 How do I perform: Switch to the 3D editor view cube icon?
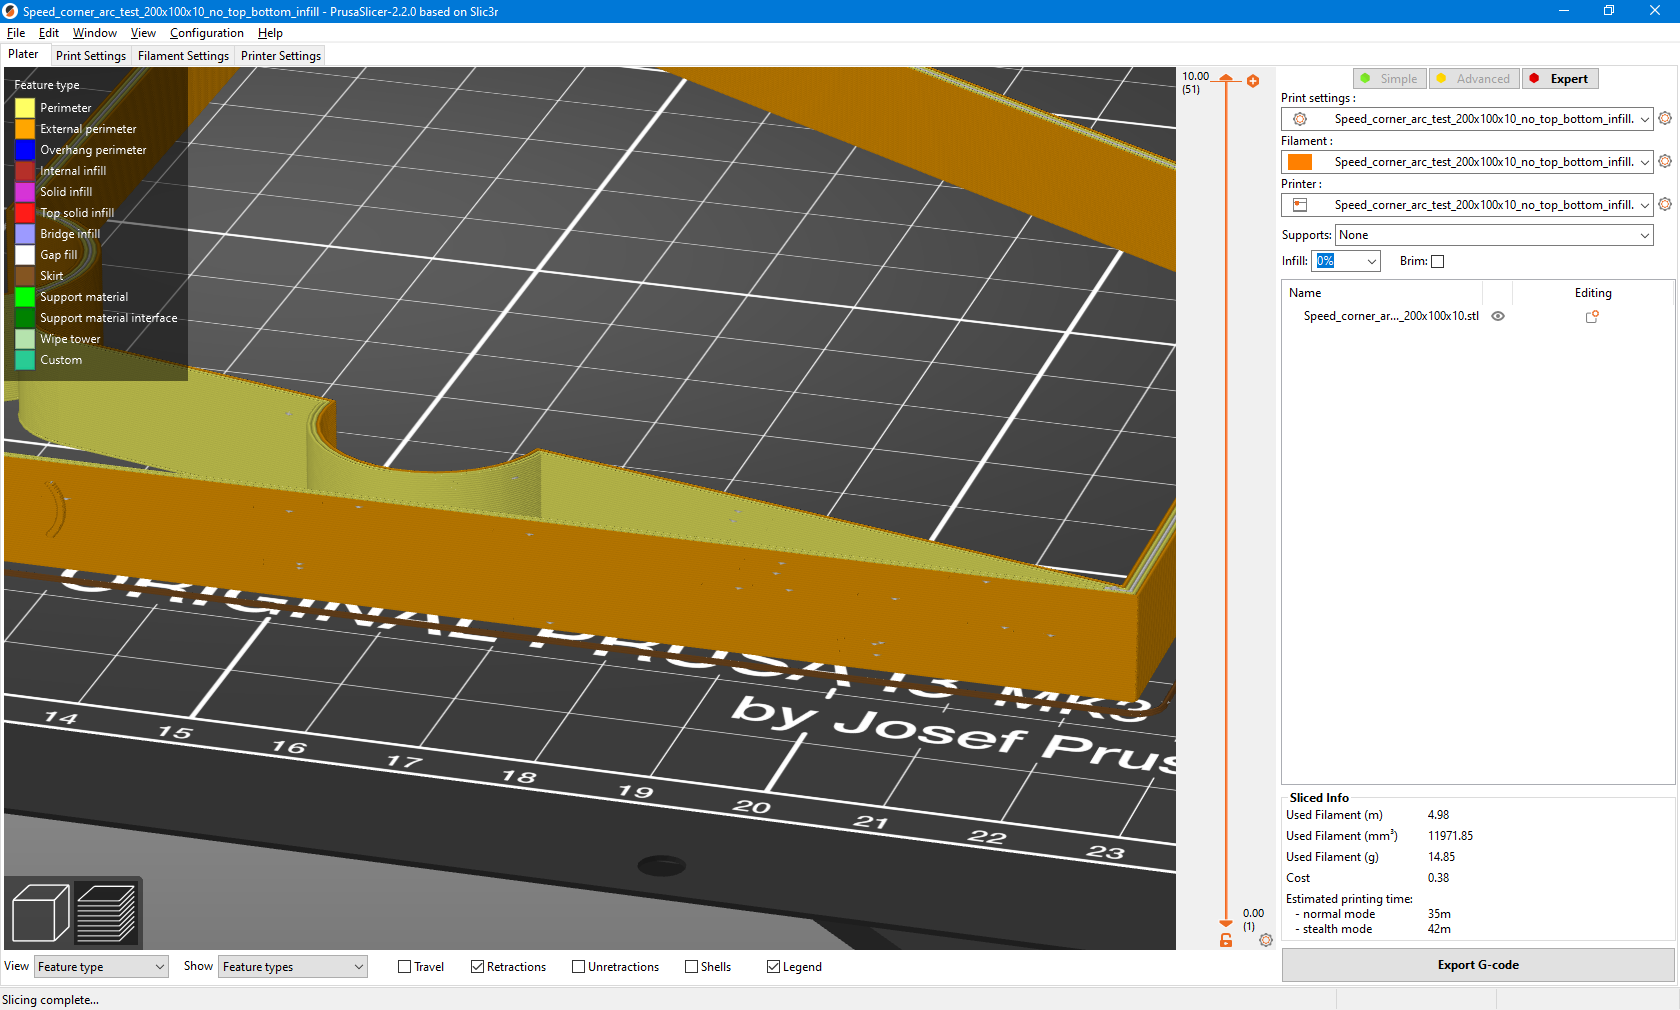(x=40, y=913)
